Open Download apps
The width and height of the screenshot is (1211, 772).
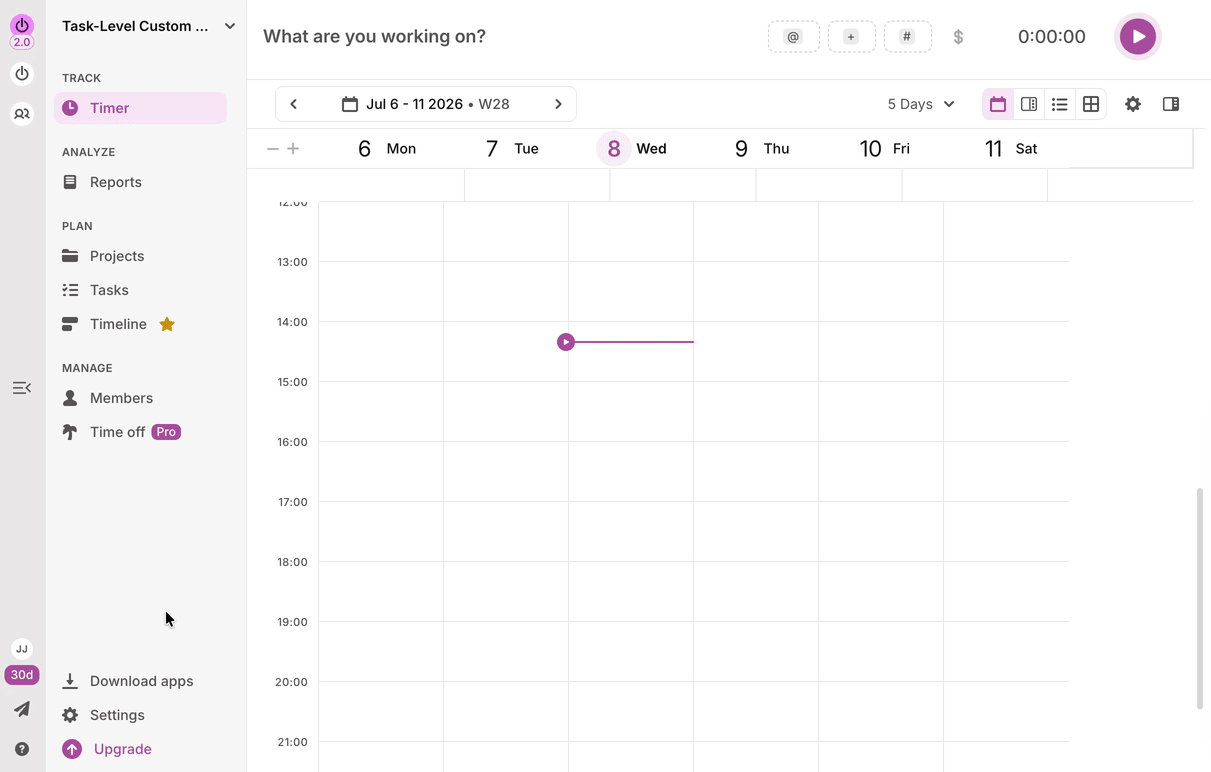click(x=140, y=681)
